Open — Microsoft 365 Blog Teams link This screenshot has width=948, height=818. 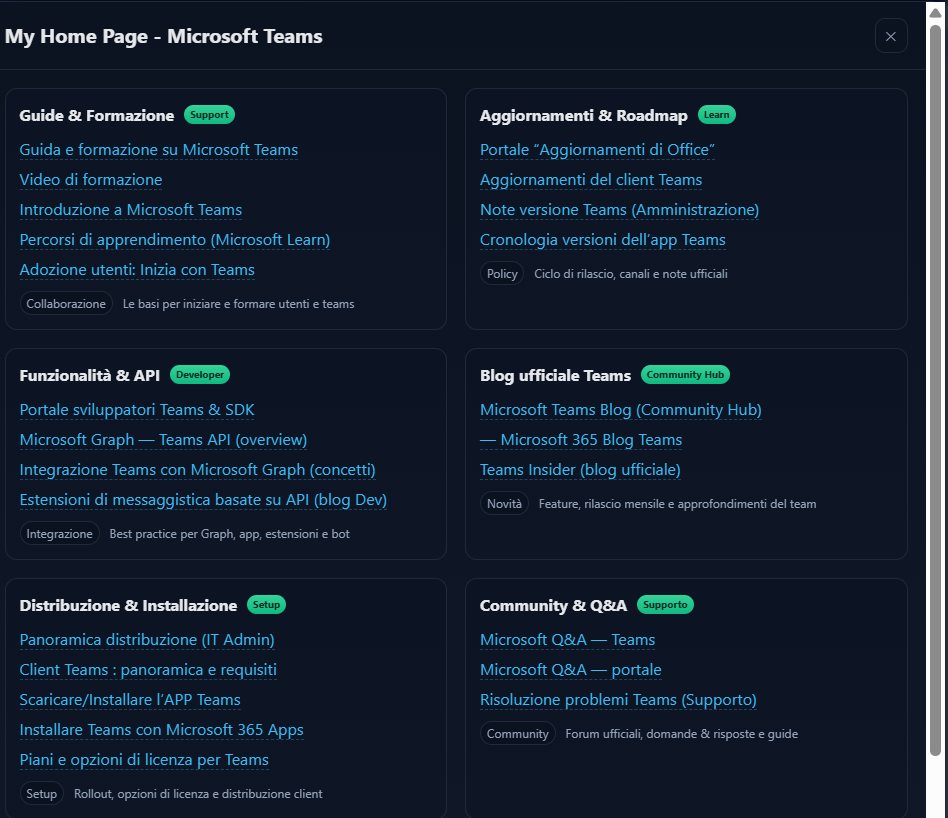[581, 440]
